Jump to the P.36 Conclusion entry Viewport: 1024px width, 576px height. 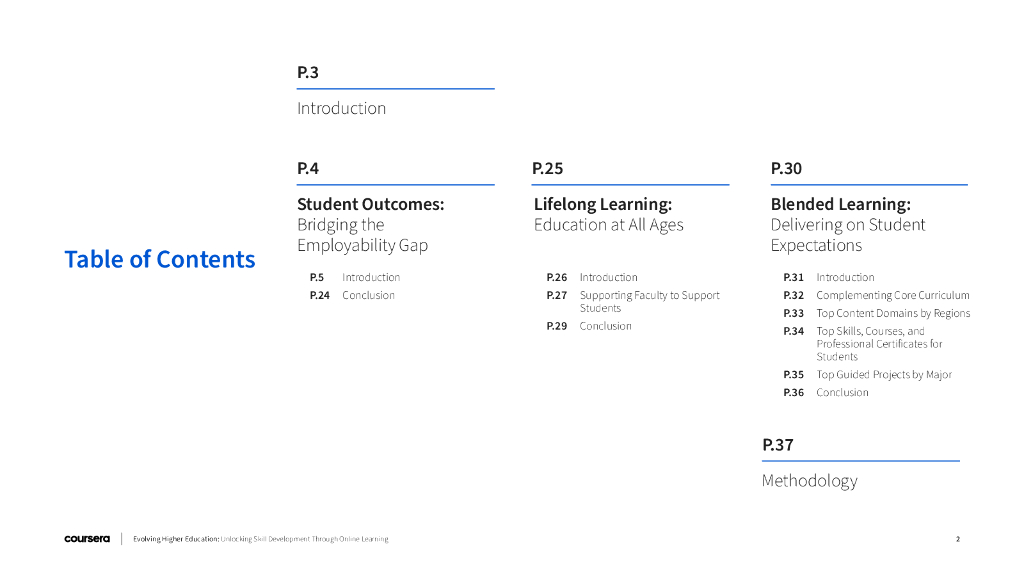coord(842,393)
